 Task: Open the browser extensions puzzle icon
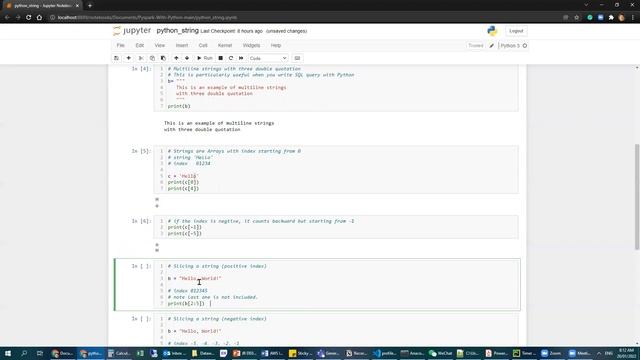tap(611, 18)
